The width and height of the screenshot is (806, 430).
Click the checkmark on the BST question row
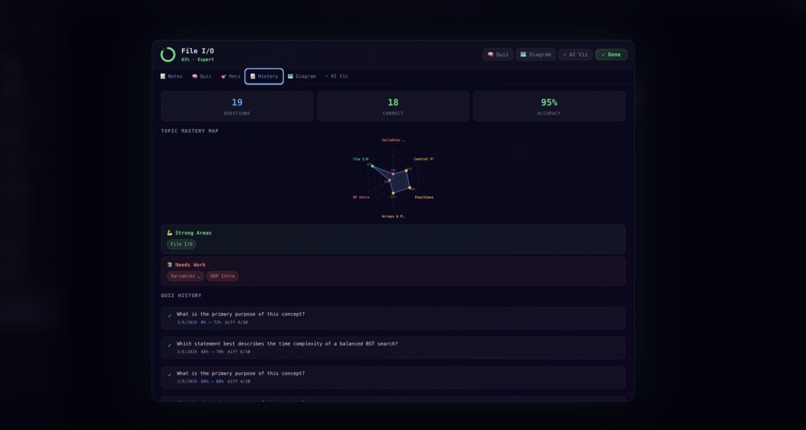click(170, 345)
